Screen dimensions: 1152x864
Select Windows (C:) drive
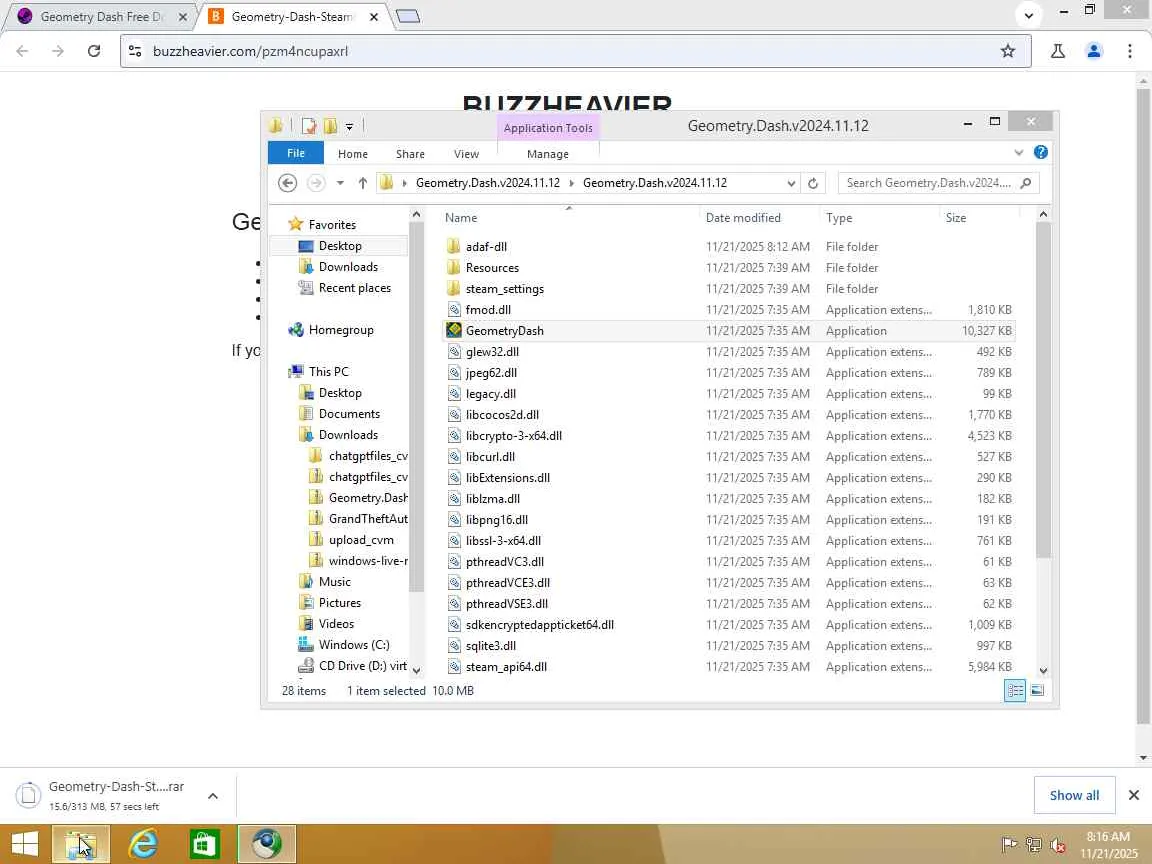click(353, 644)
